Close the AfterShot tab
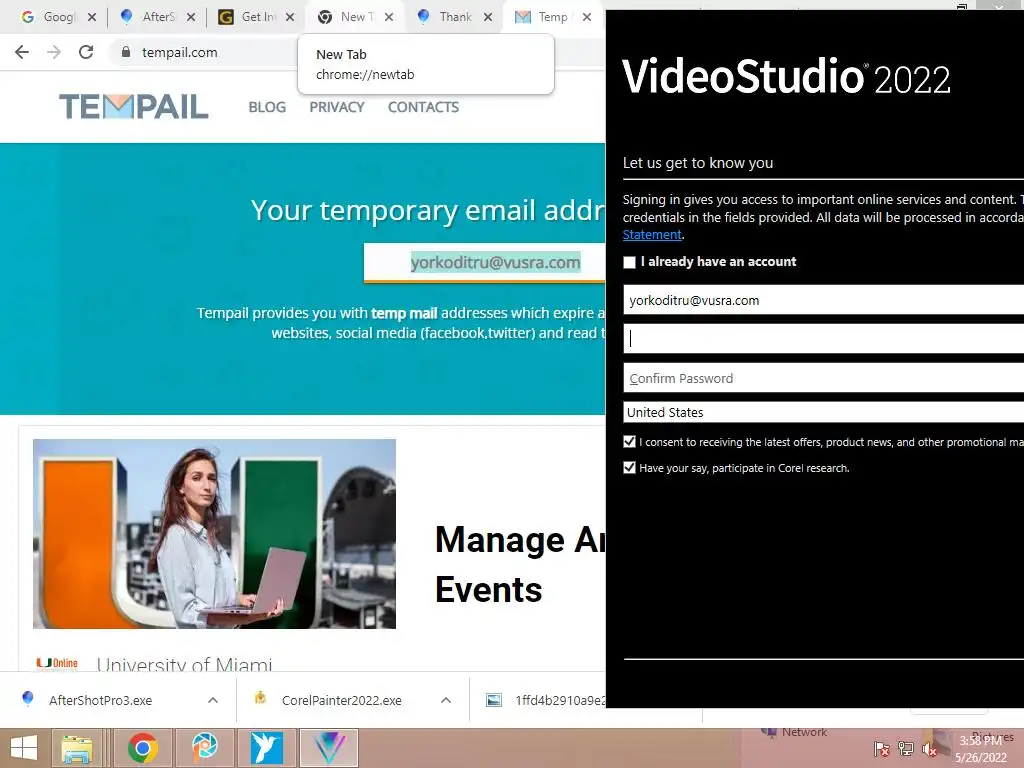 point(191,17)
